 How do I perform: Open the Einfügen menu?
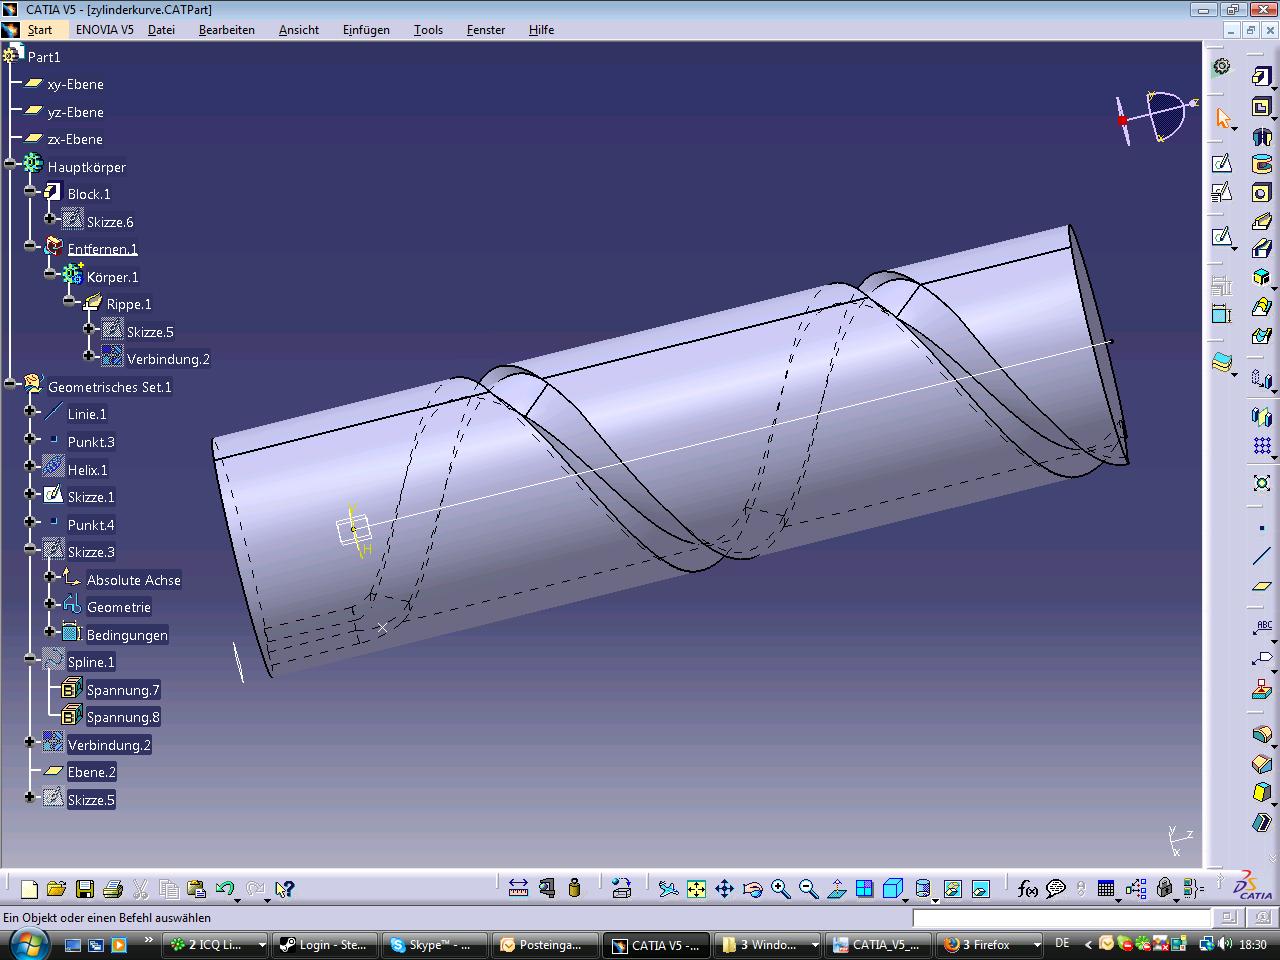click(366, 30)
